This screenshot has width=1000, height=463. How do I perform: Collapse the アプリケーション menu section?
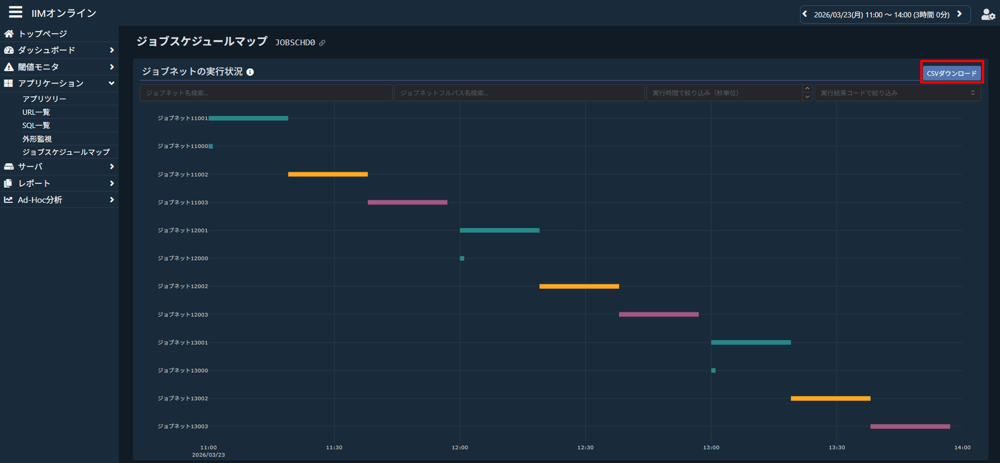(x=111, y=84)
